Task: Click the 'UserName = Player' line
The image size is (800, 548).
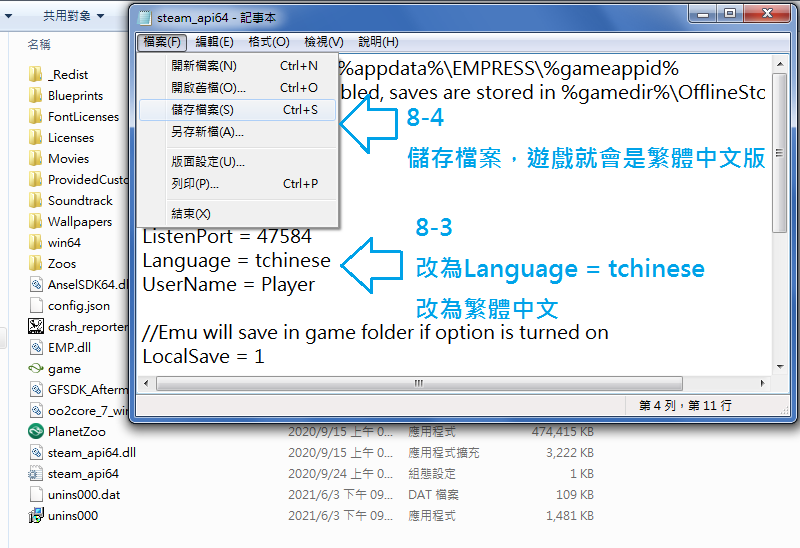Action: pos(228,284)
